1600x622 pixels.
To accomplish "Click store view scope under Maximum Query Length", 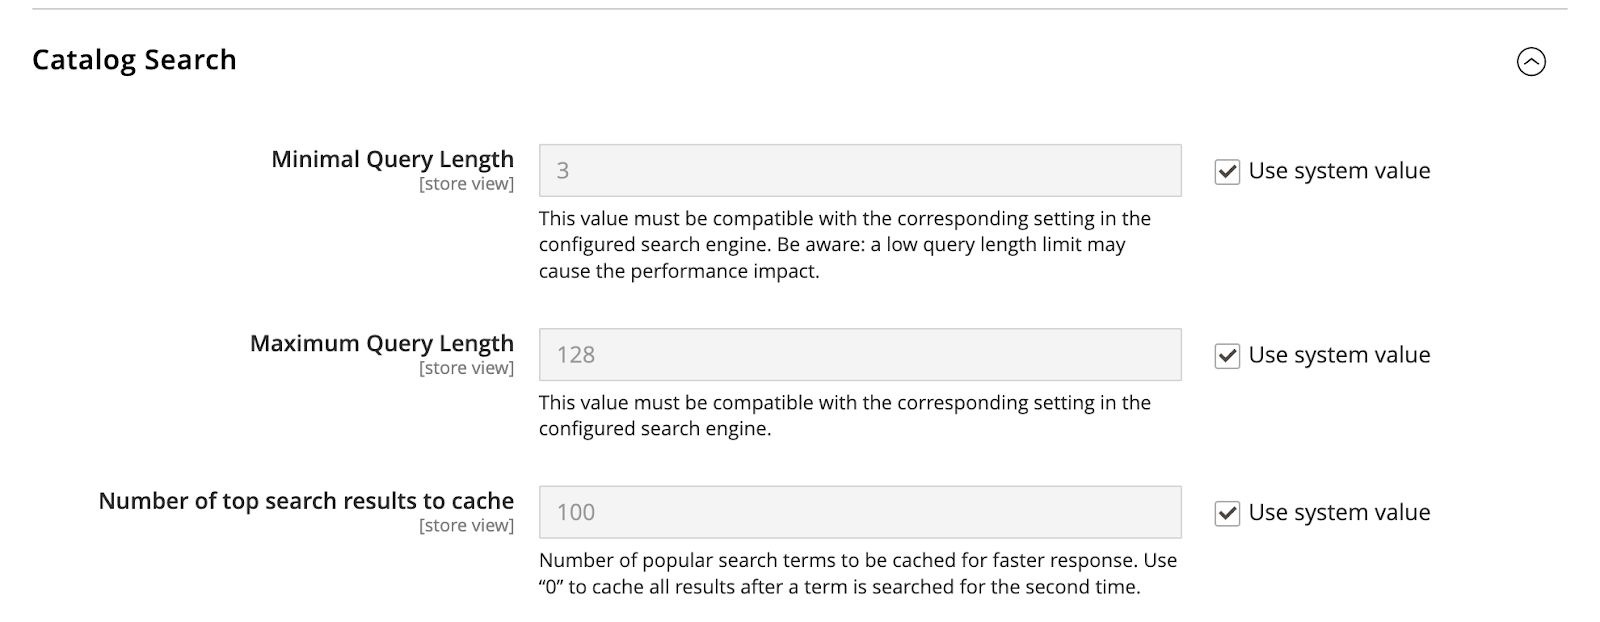I will click(466, 367).
